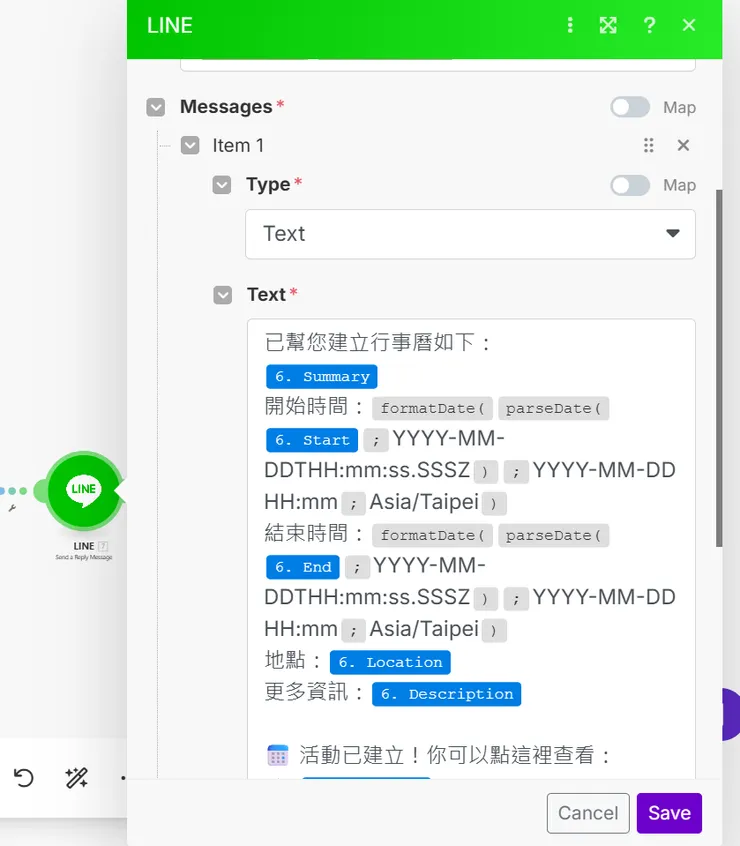Open help via the question mark icon
This screenshot has height=846, width=740.
click(x=649, y=25)
